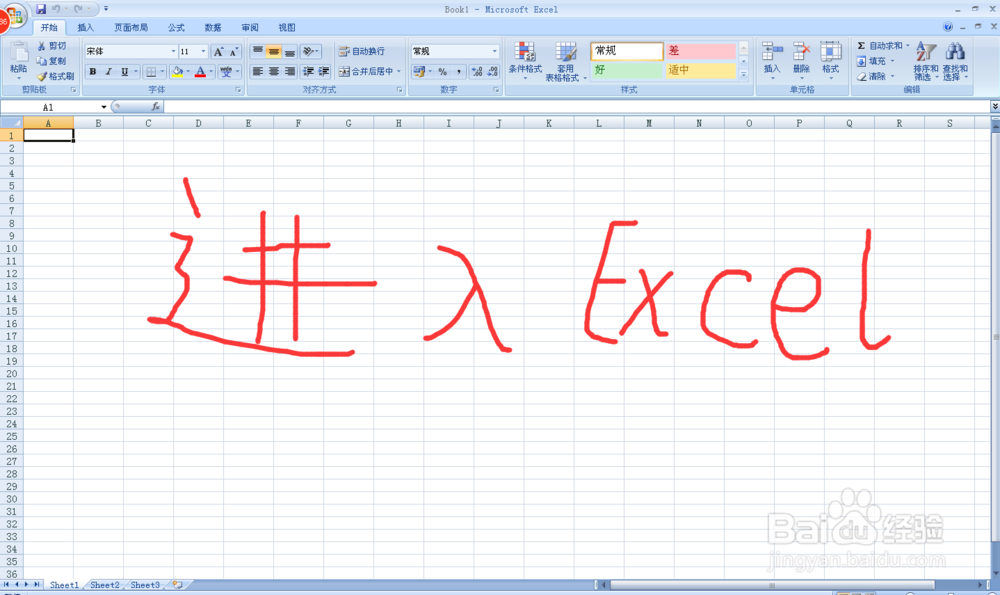1000x595 pixels.
Task: Decrease decimal places
Action: [x=492, y=71]
